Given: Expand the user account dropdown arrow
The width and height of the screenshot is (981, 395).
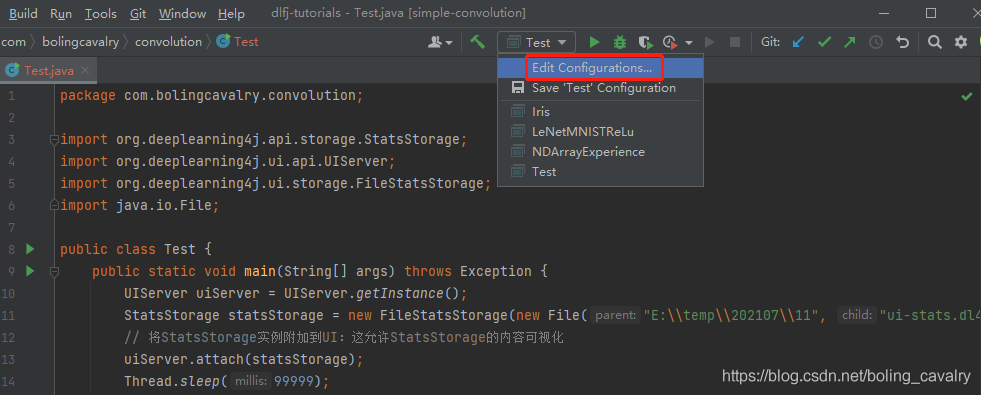Looking at the screenshot, I should click(449, 43).
